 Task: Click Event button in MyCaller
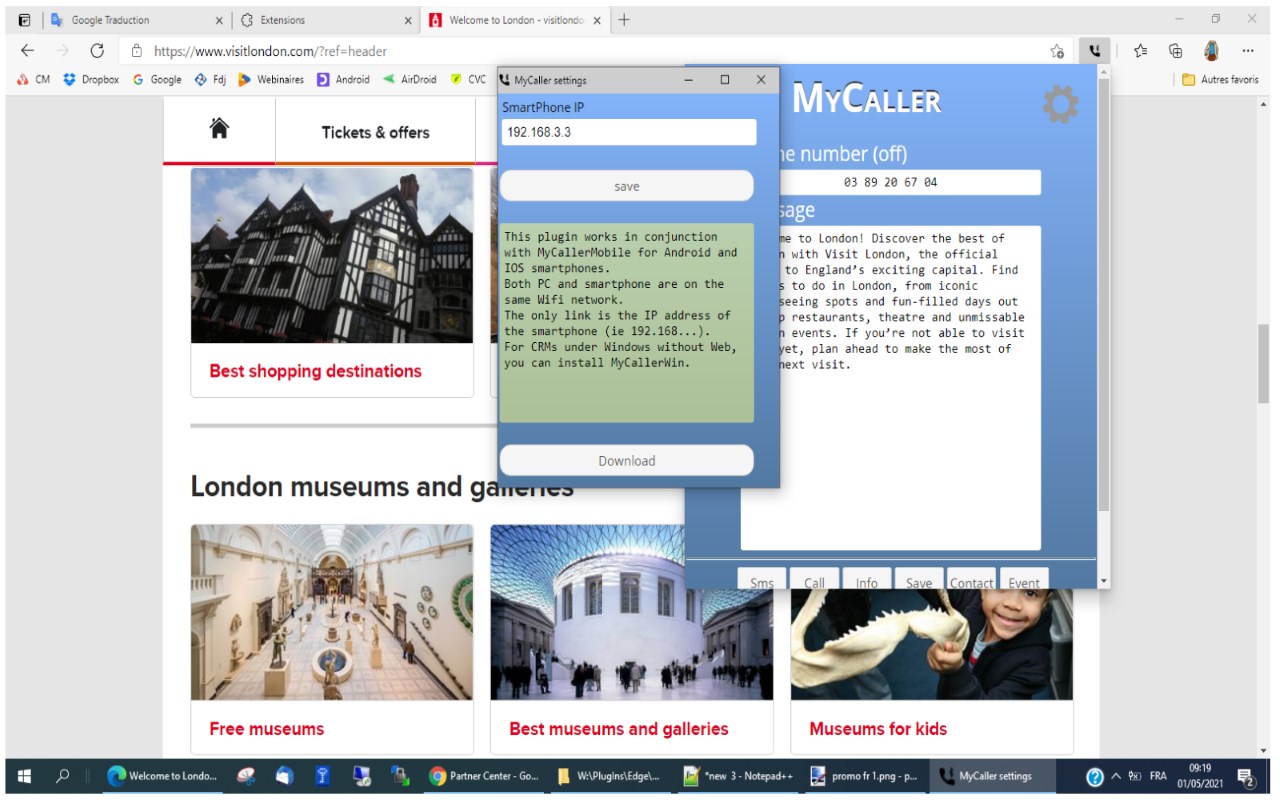pyautogui.click(x=1024, y=580)
